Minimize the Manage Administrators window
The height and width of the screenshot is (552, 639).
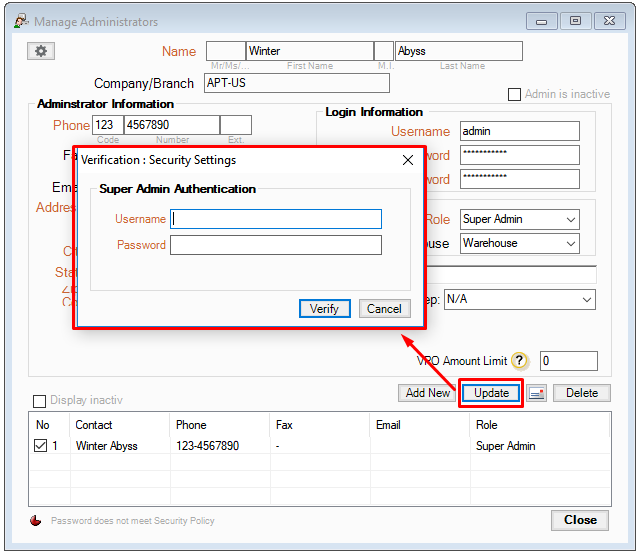coord(542,21)
